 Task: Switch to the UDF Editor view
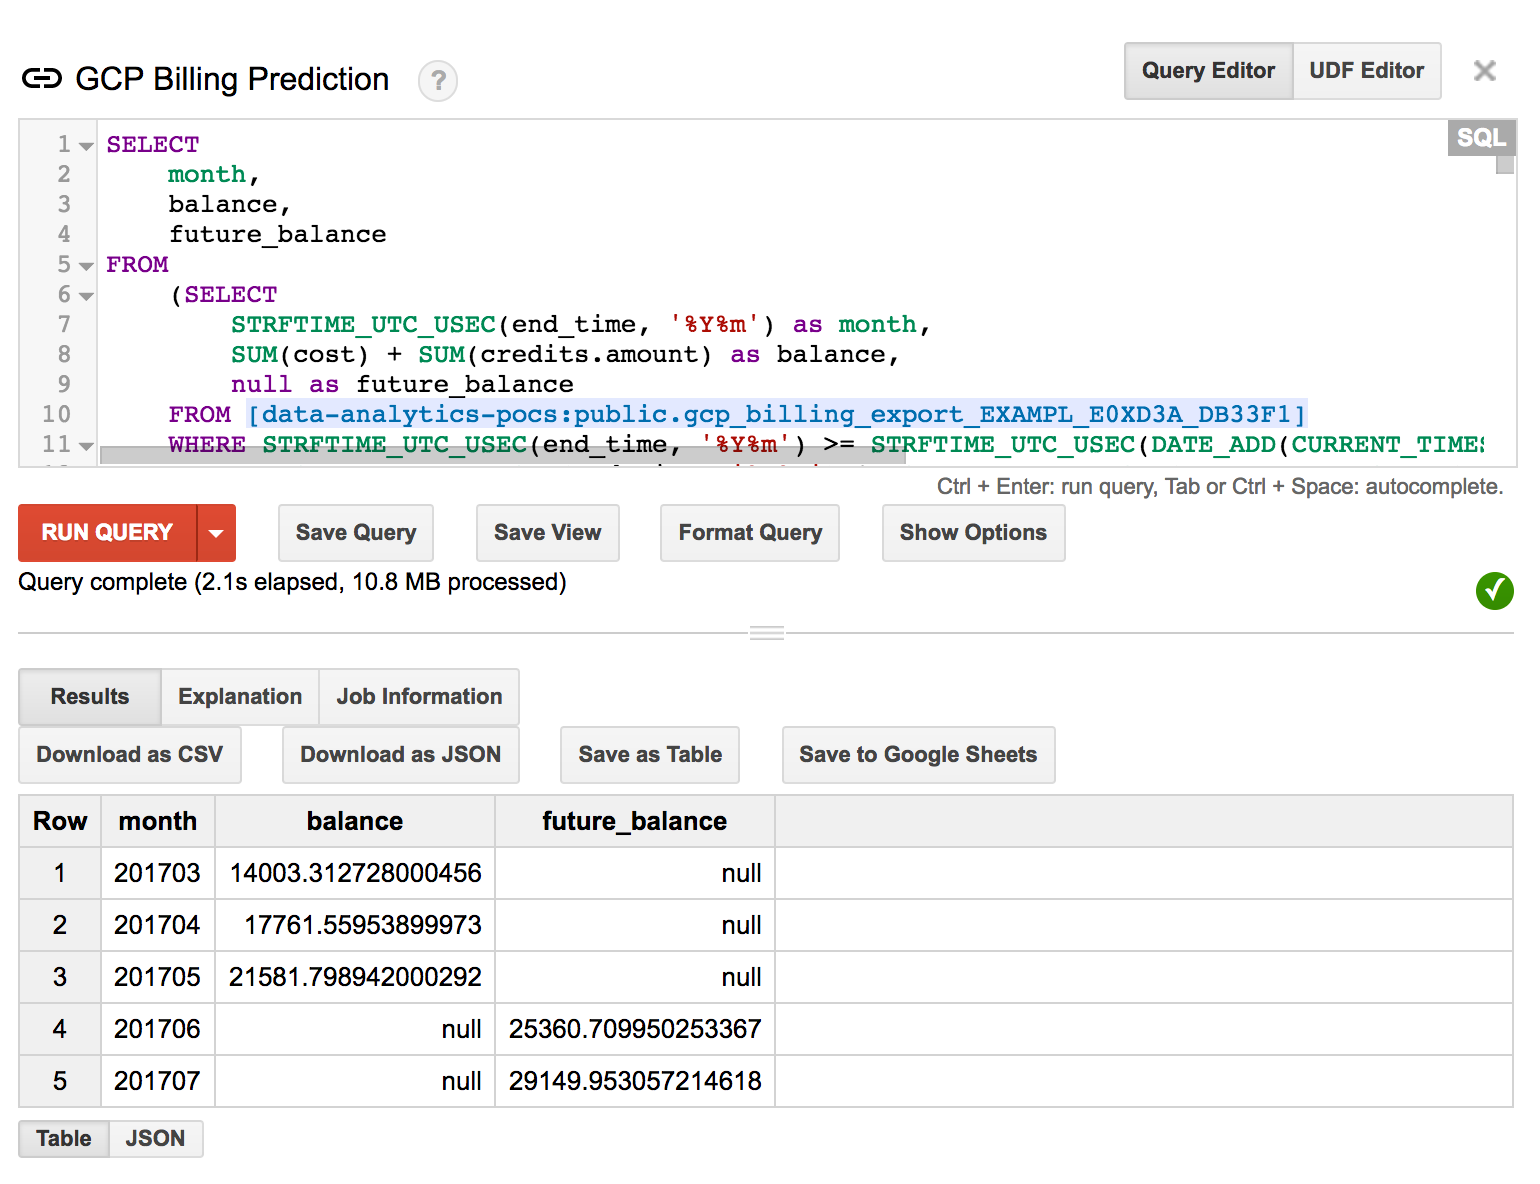click(1366, 71)
